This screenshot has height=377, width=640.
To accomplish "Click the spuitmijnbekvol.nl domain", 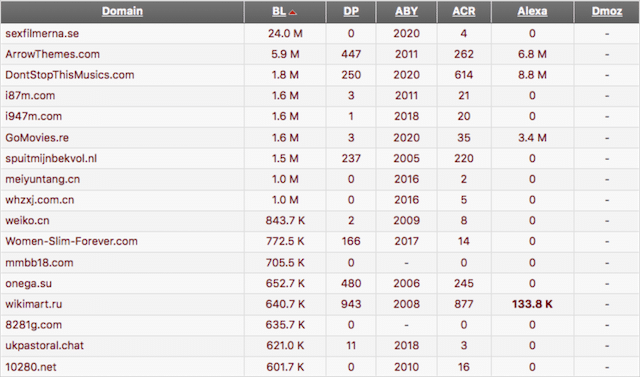I will click(x=51, y=158).
